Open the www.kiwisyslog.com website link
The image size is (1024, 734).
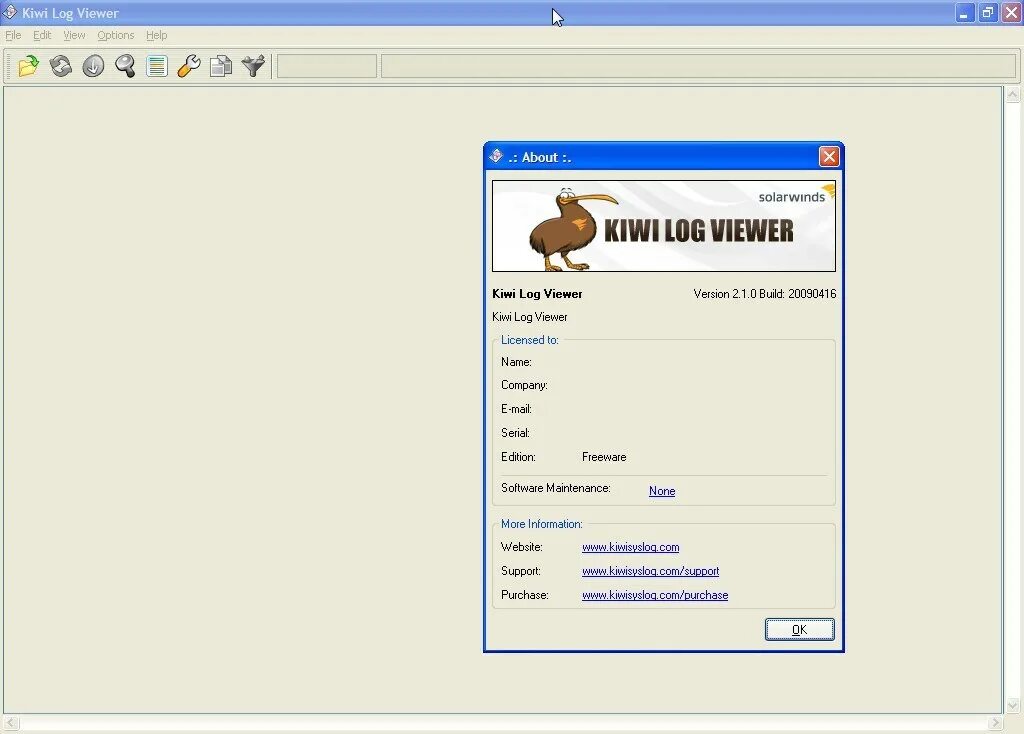tap(630, 547)
